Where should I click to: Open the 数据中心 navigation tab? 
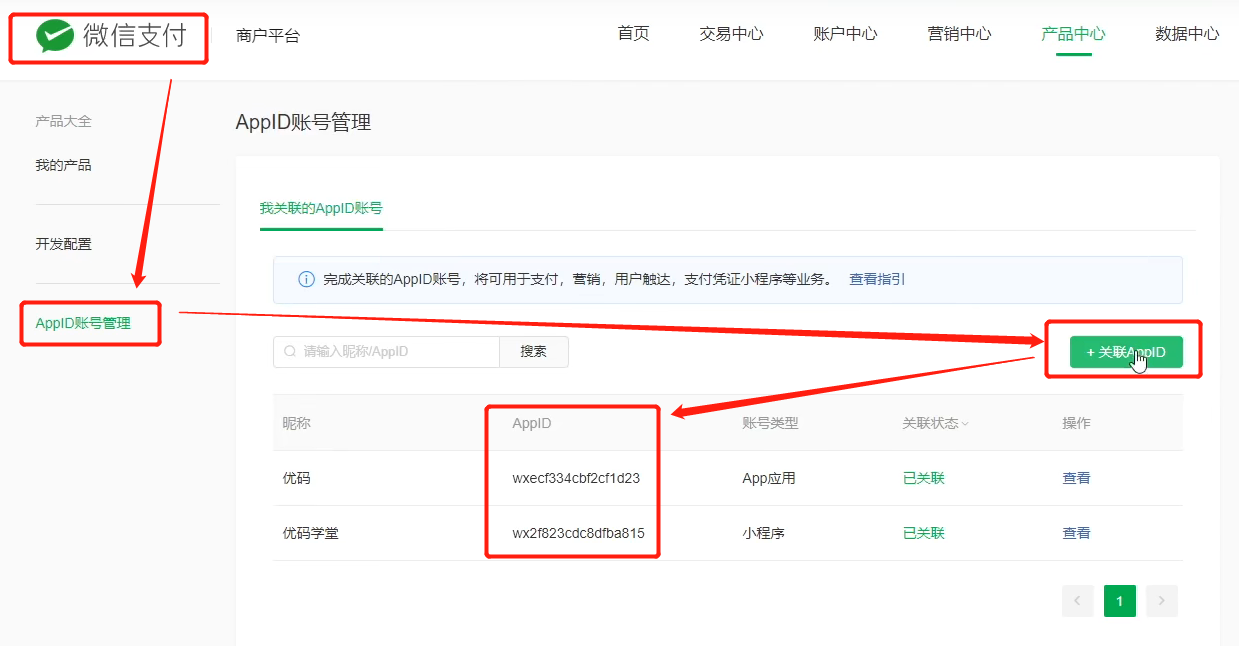pos(1187,34)
